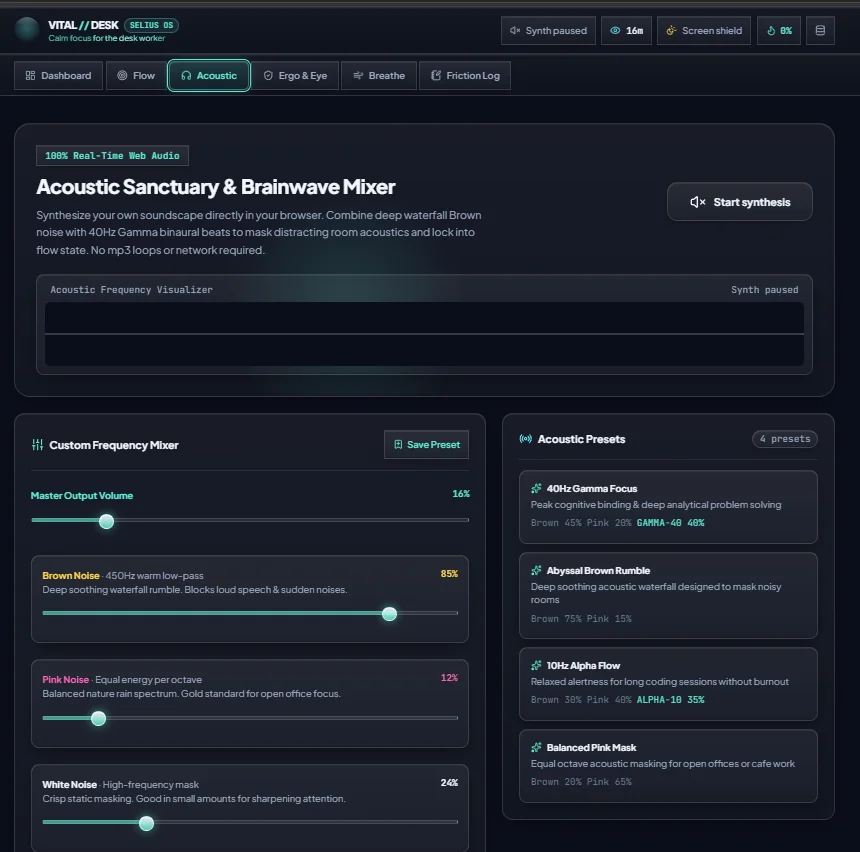The width and height of the screenshot is (860, 852).
Task: Click the 4 presets badge
Action: point(785,439)
